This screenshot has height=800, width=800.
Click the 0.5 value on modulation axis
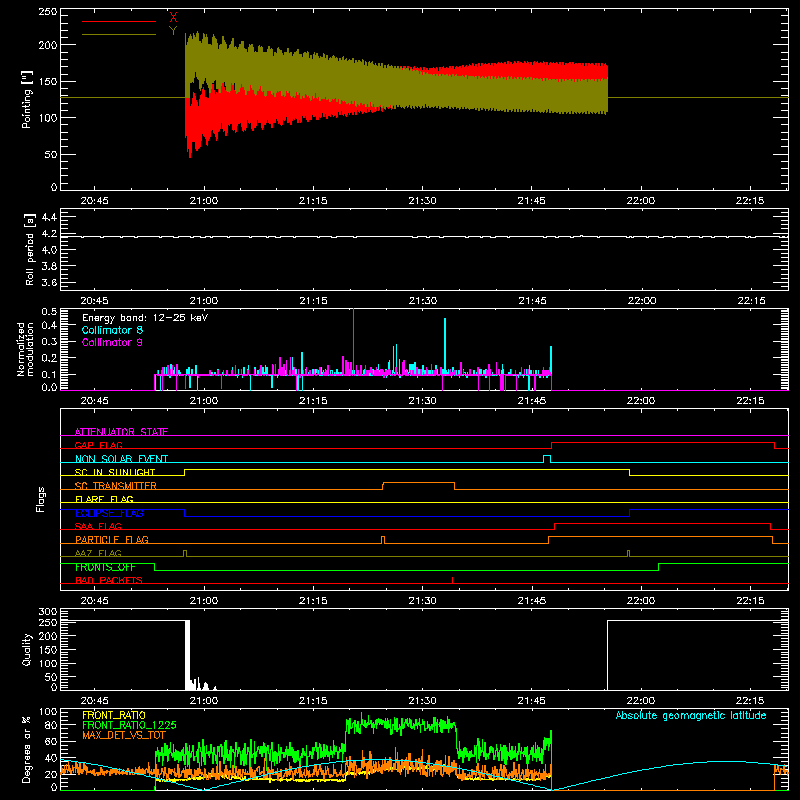48,312
